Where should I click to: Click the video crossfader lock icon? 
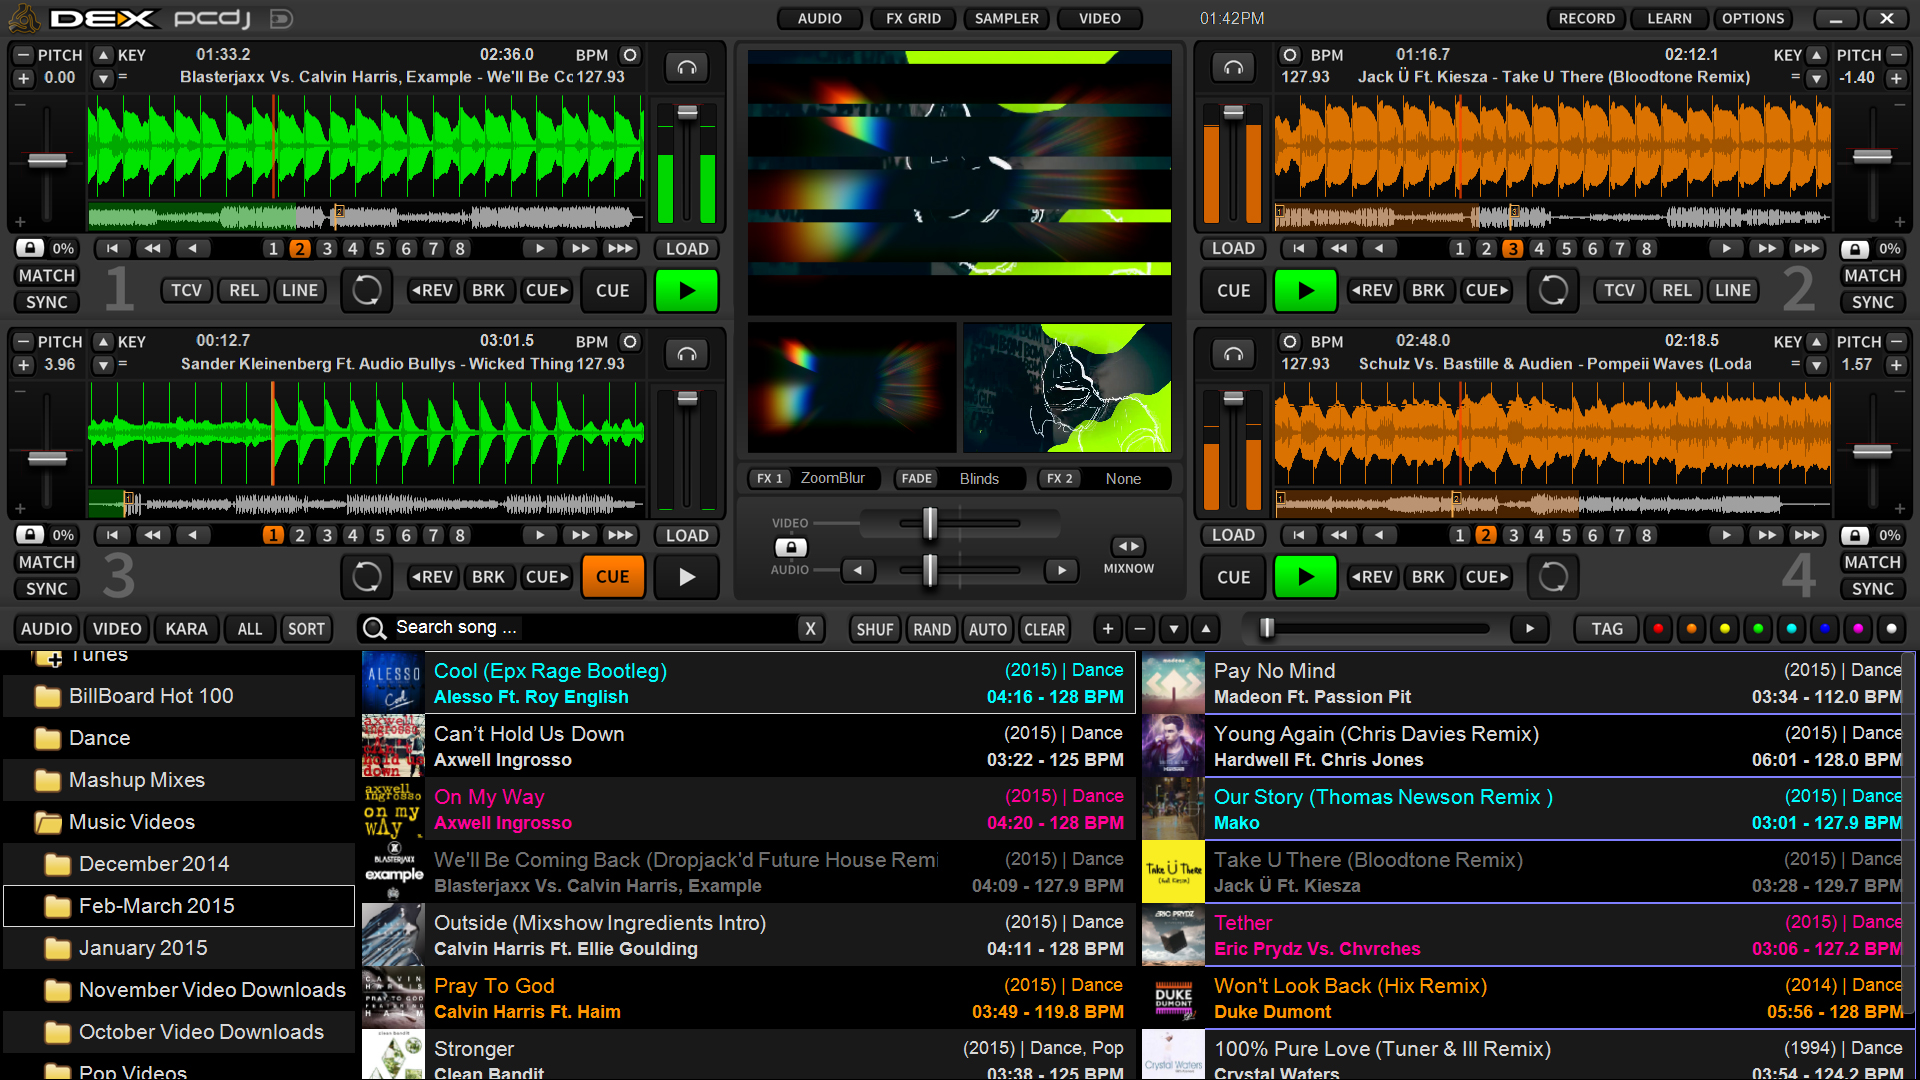pyautogui.click(x=790, y=547)
